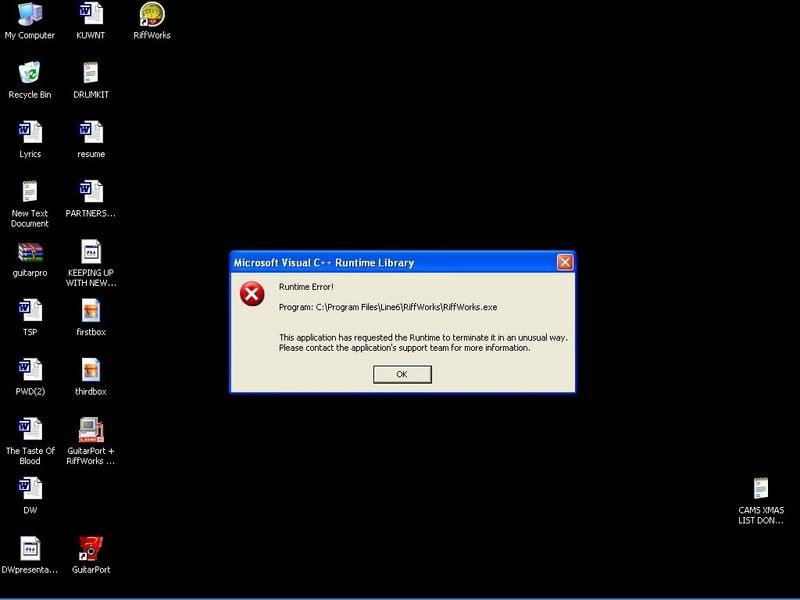The height and width of the screenshot is (600, 800).
Task: Select the GuitarPort shortcut icon
Action: [91, 548]
